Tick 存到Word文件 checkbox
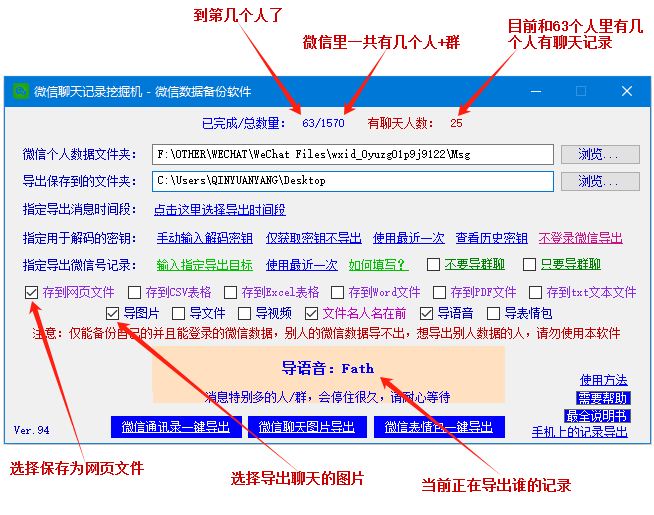The height and width of the screenshot is (515, 654). pos(337,292)
